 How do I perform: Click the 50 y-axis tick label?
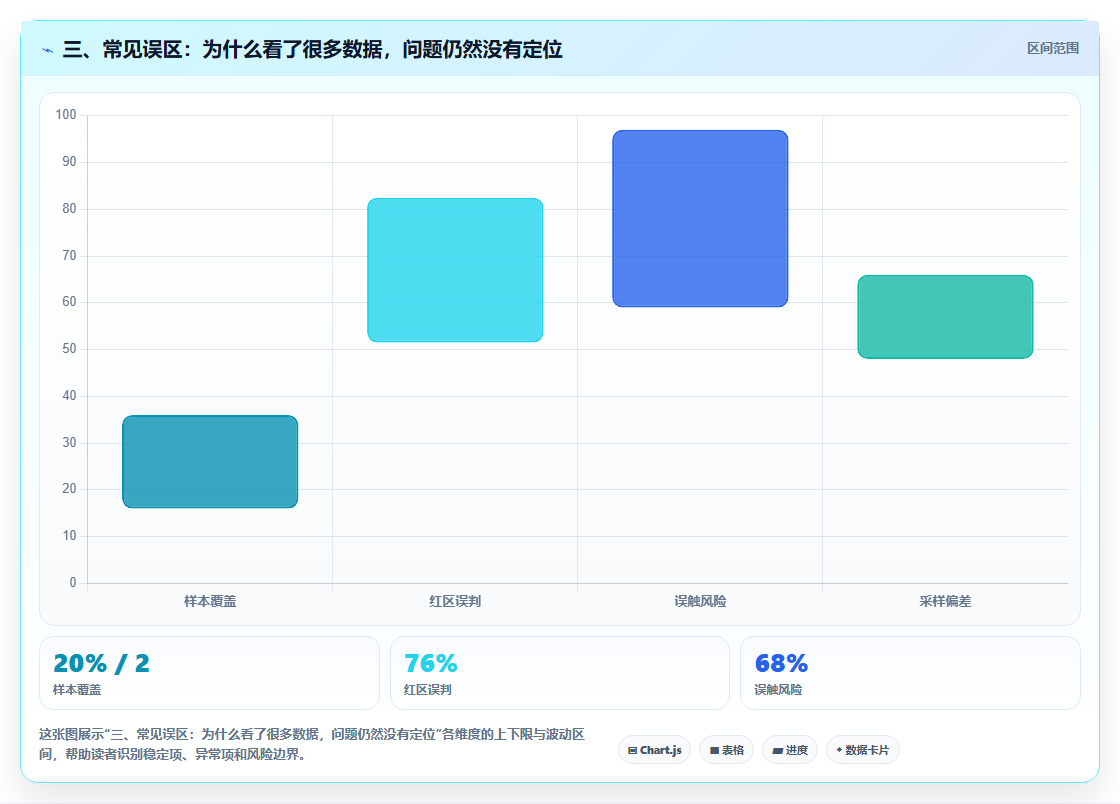pos(69,348)
